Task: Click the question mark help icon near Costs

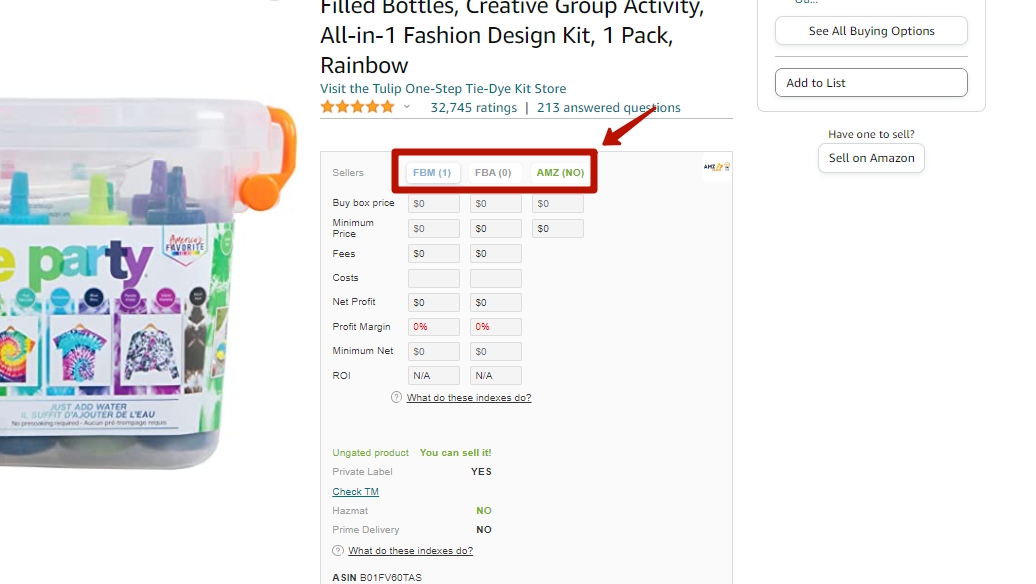Action: [x=395, y=397]
